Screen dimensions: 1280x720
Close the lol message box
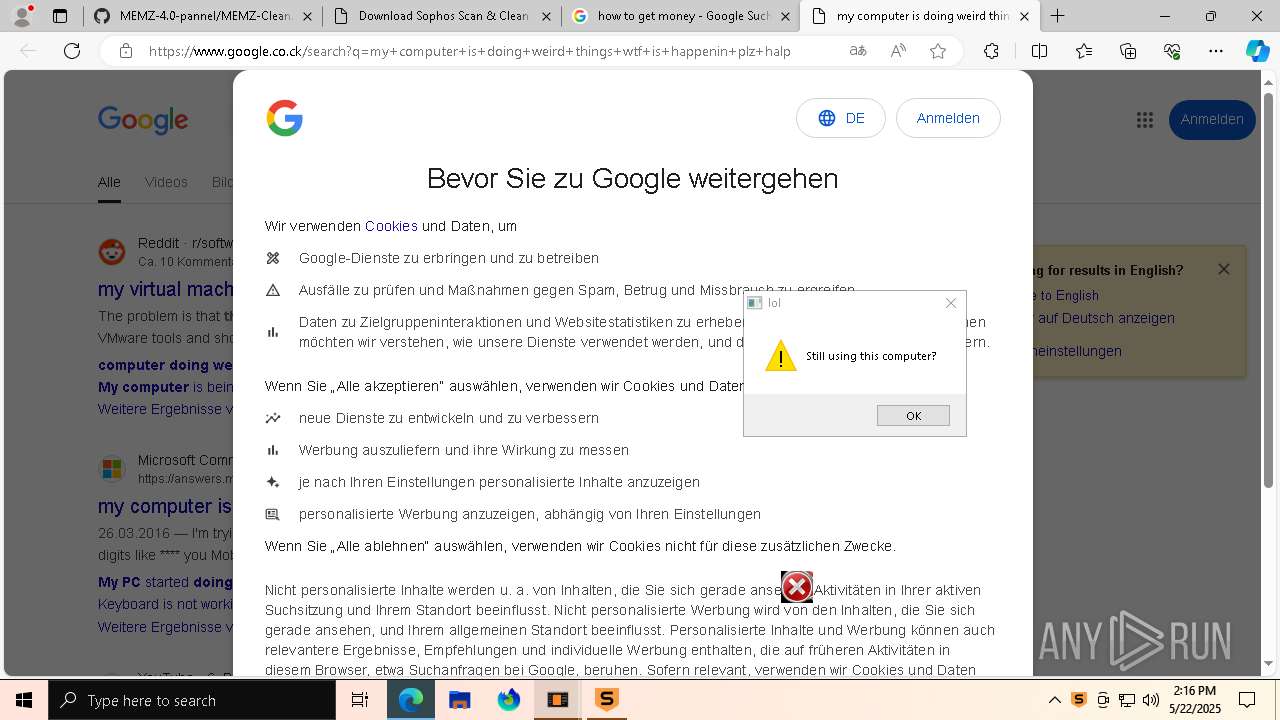tap(951, 303)
